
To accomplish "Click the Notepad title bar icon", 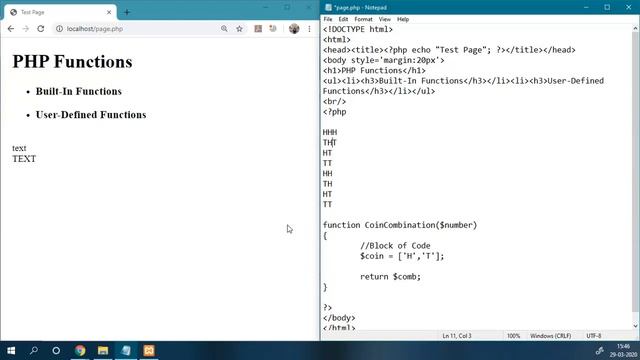I will (x=329, y=7).
